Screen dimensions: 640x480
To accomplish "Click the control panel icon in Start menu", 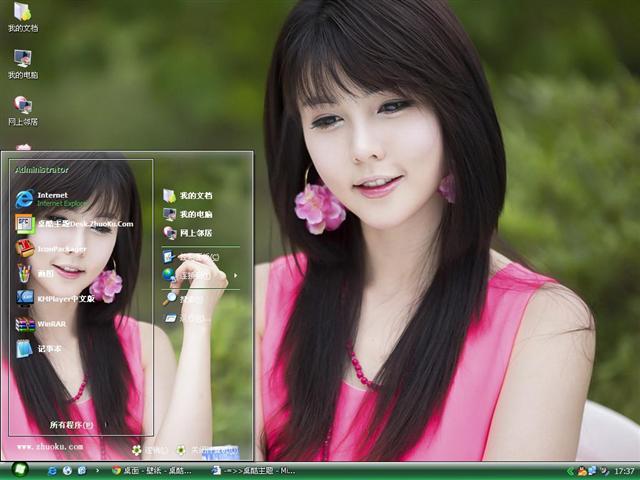I will click(x=169, y=257).
